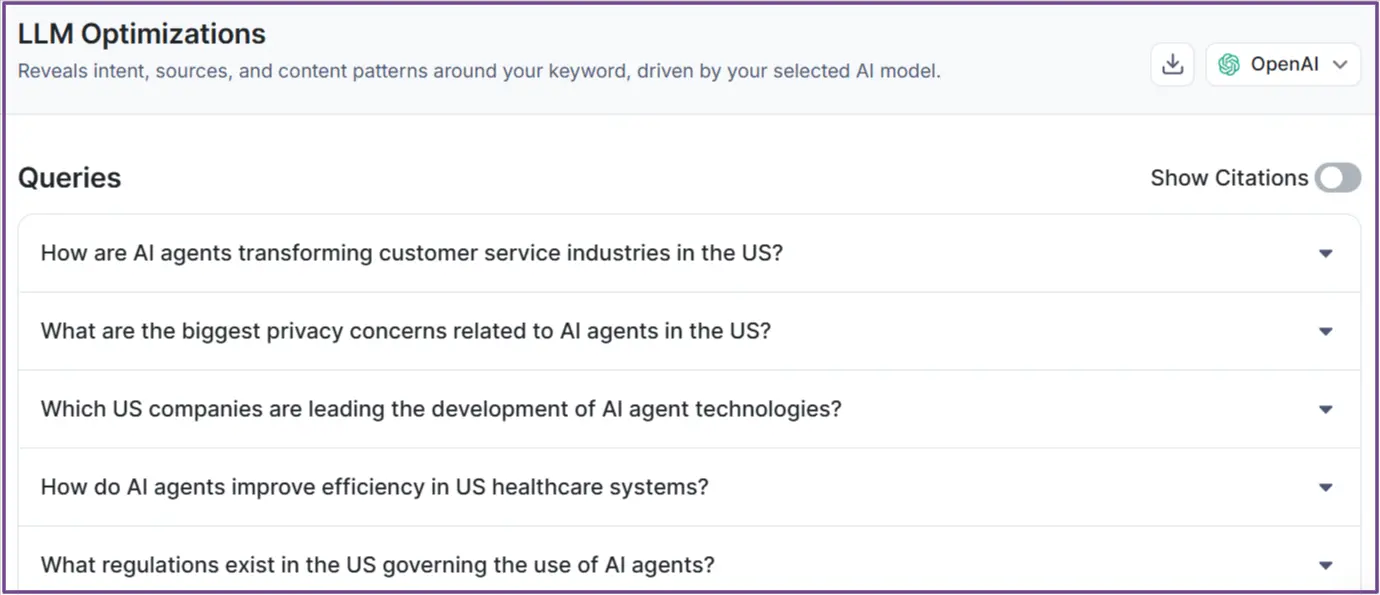This screenshot has width=1380, height=595.
Task: Select the healthcare efficiency query text
Action: pyautogui.click(x=374, y=487)
